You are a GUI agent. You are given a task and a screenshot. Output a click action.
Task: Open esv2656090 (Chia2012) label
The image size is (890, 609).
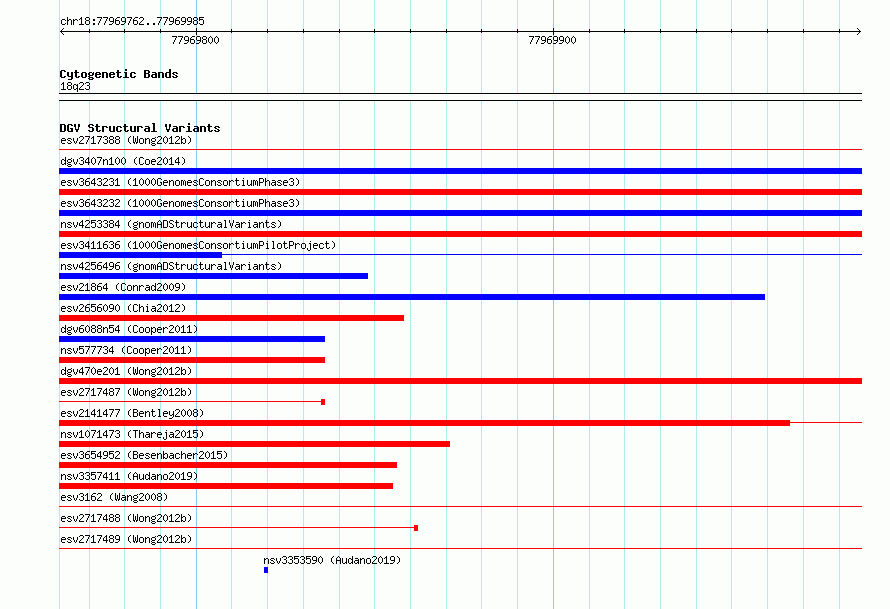pyautogui.click(x=123, y=308)
